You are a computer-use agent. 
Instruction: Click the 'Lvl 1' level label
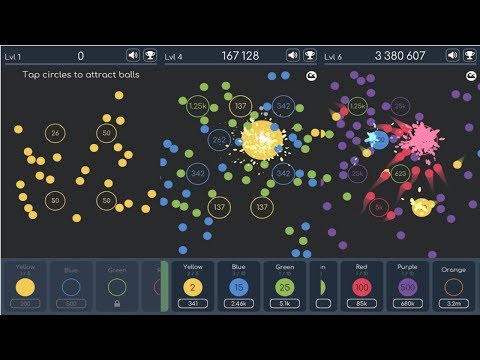click(13, 57)
